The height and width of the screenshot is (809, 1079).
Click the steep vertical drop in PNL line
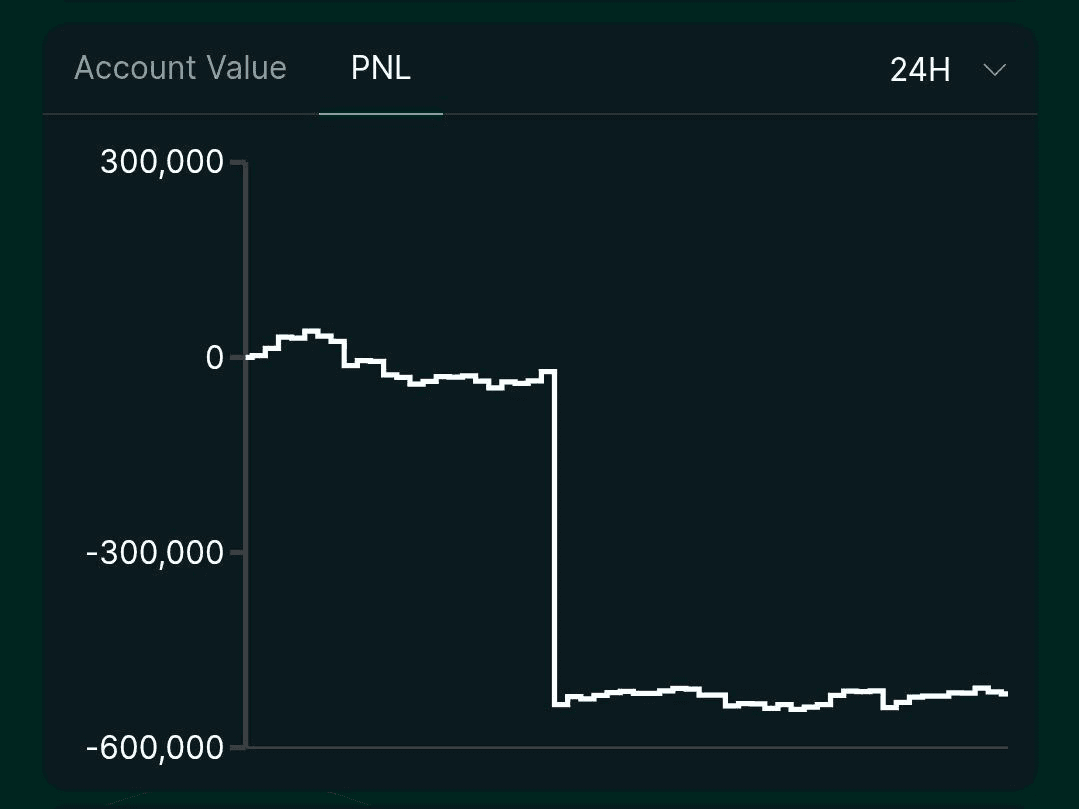tap(554, 540)
